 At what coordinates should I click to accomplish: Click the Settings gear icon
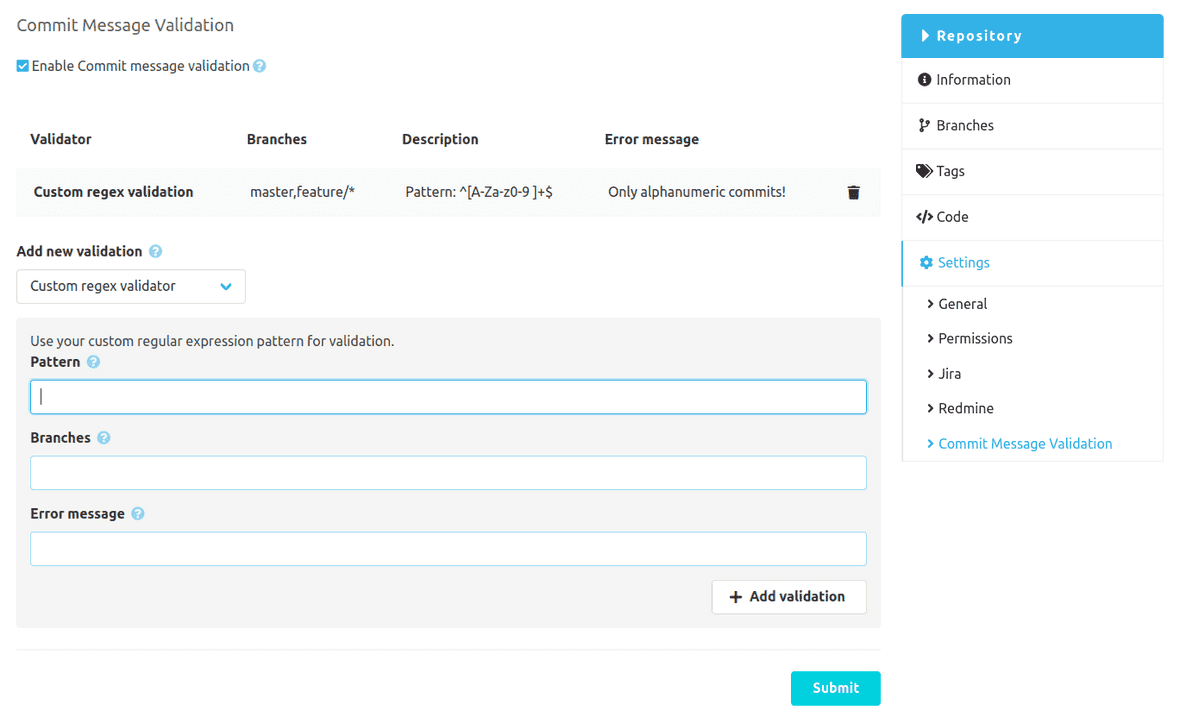pyautogui.click(x=922, y=262)
